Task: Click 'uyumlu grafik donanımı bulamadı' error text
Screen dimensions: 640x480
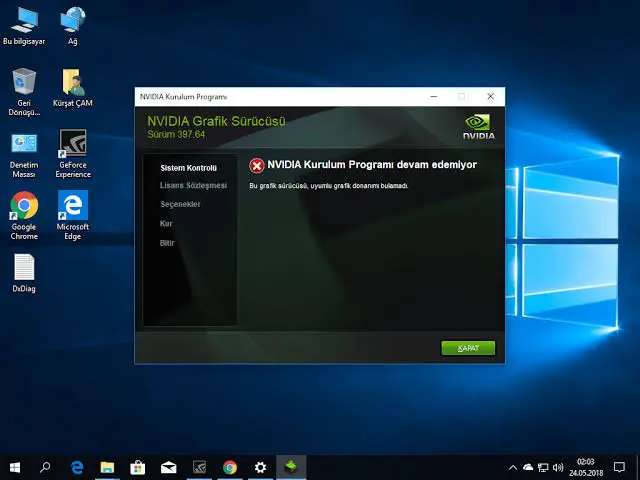Action: pyautogui.click(x=359, y=186)
